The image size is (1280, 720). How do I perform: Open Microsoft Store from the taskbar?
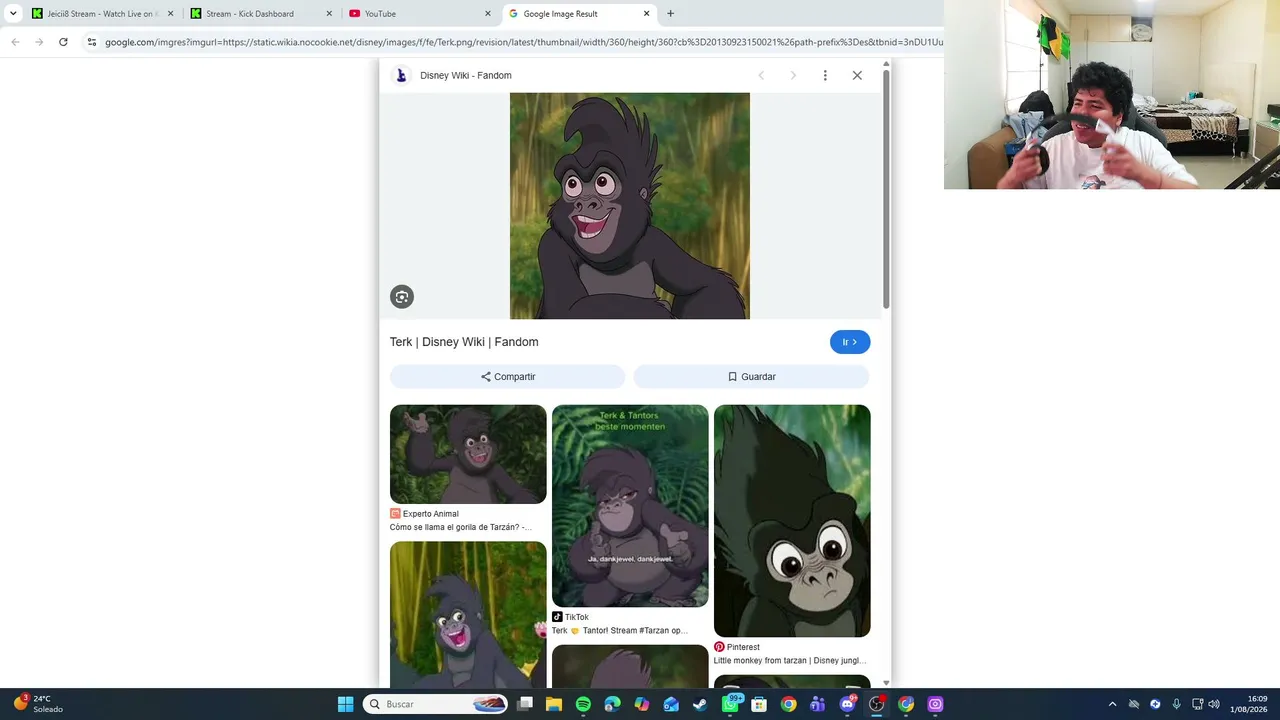point(759,704)
